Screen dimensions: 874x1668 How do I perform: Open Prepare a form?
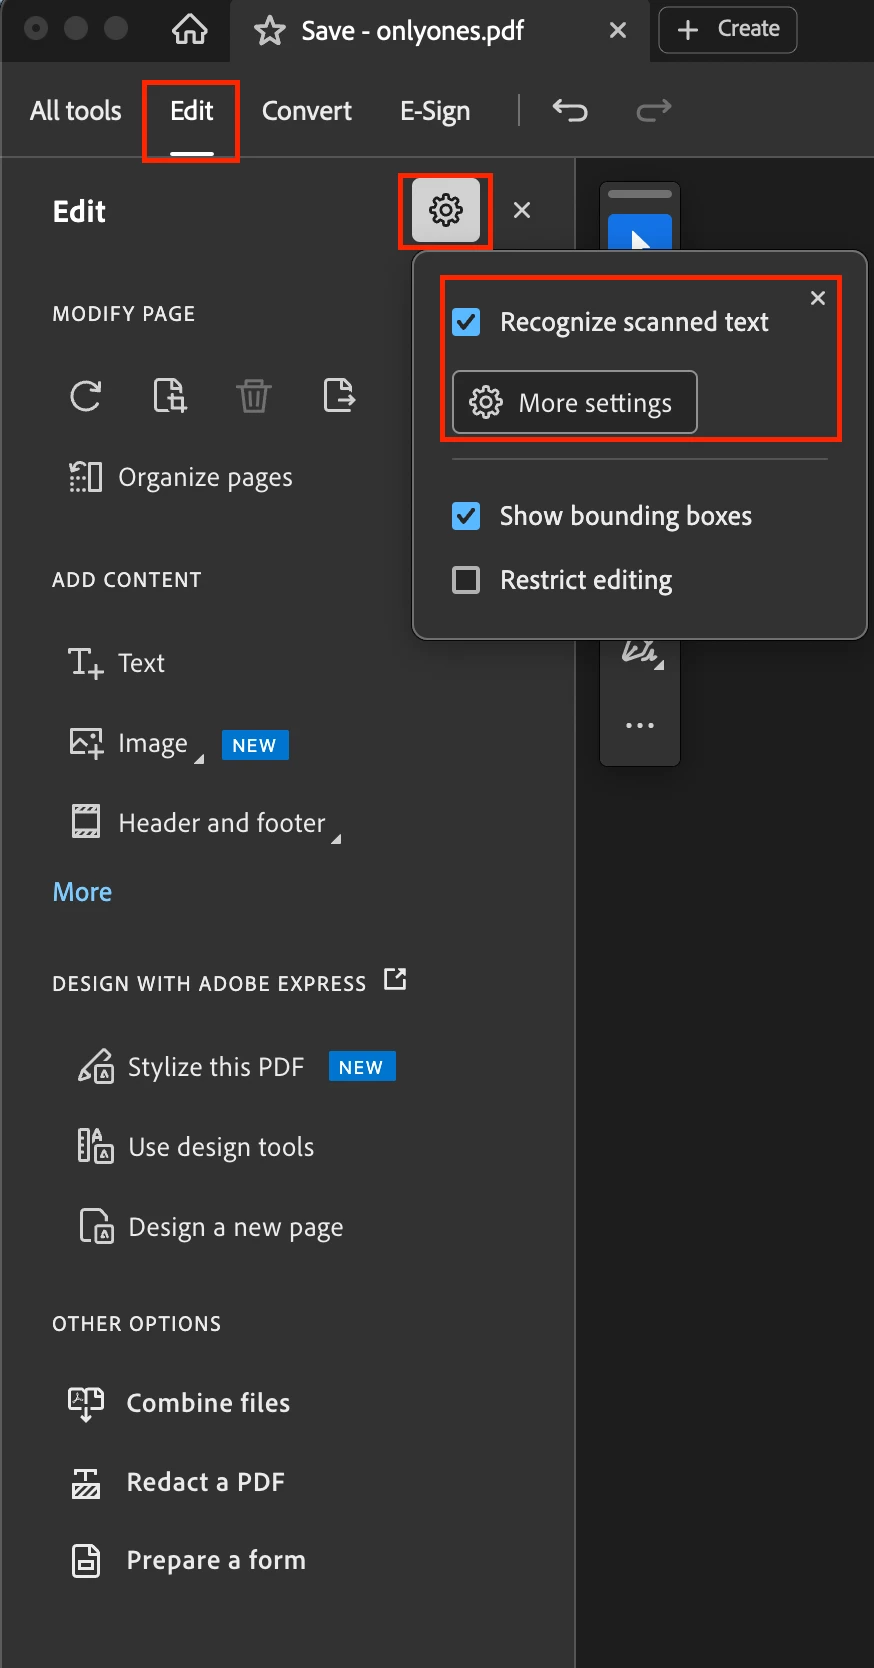tap(187, 1561)
